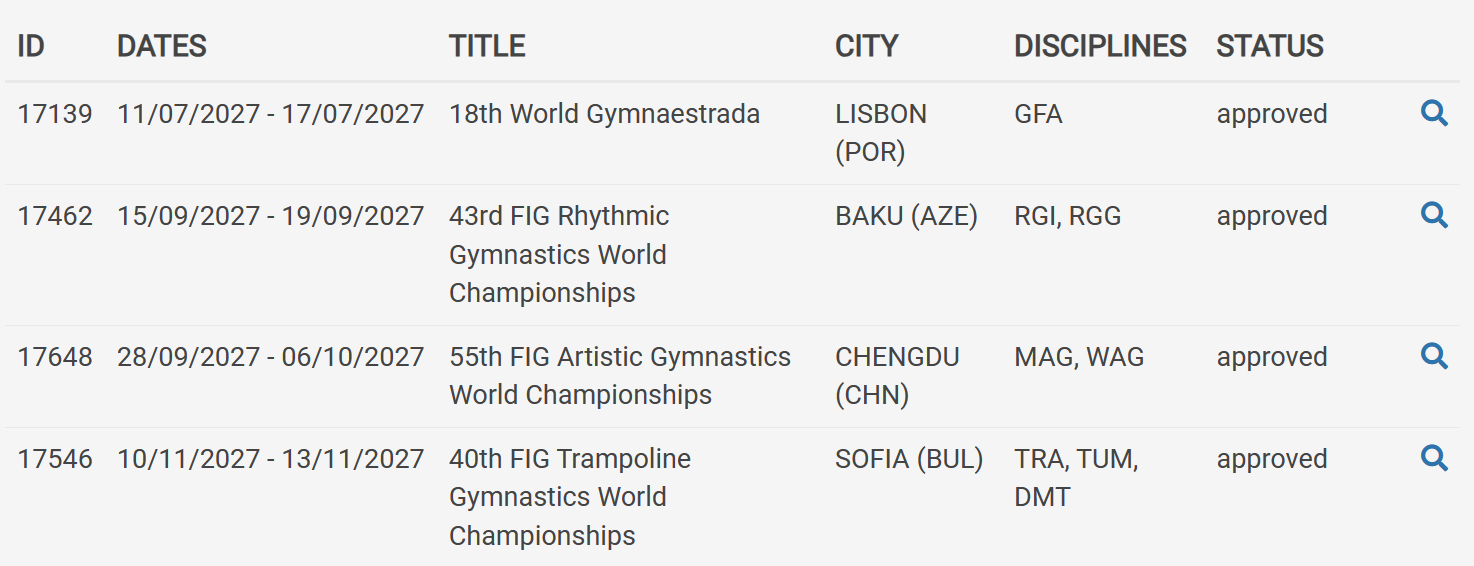Click magnifier icon for Rhythmic Gymnastics World Championships
Viewport: 1474px width, 566px height.
(x=1434, y=216)
